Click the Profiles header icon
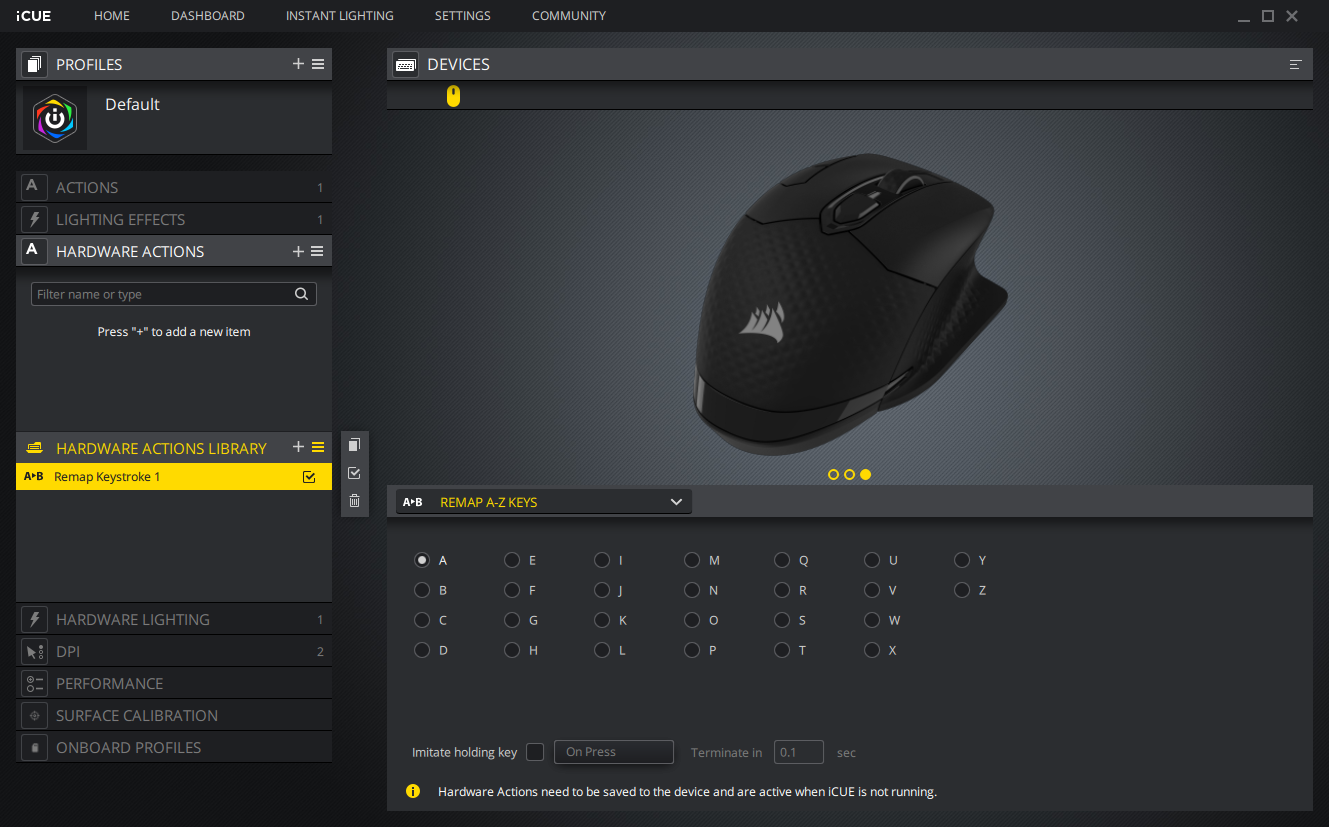This screenshot has width=1329, height=827. tap(34, 64)
